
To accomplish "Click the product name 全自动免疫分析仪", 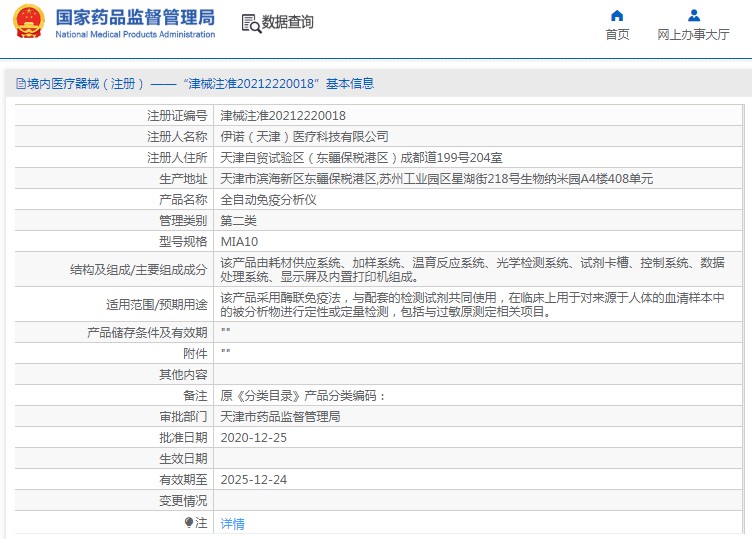I will tap(268, 199).
